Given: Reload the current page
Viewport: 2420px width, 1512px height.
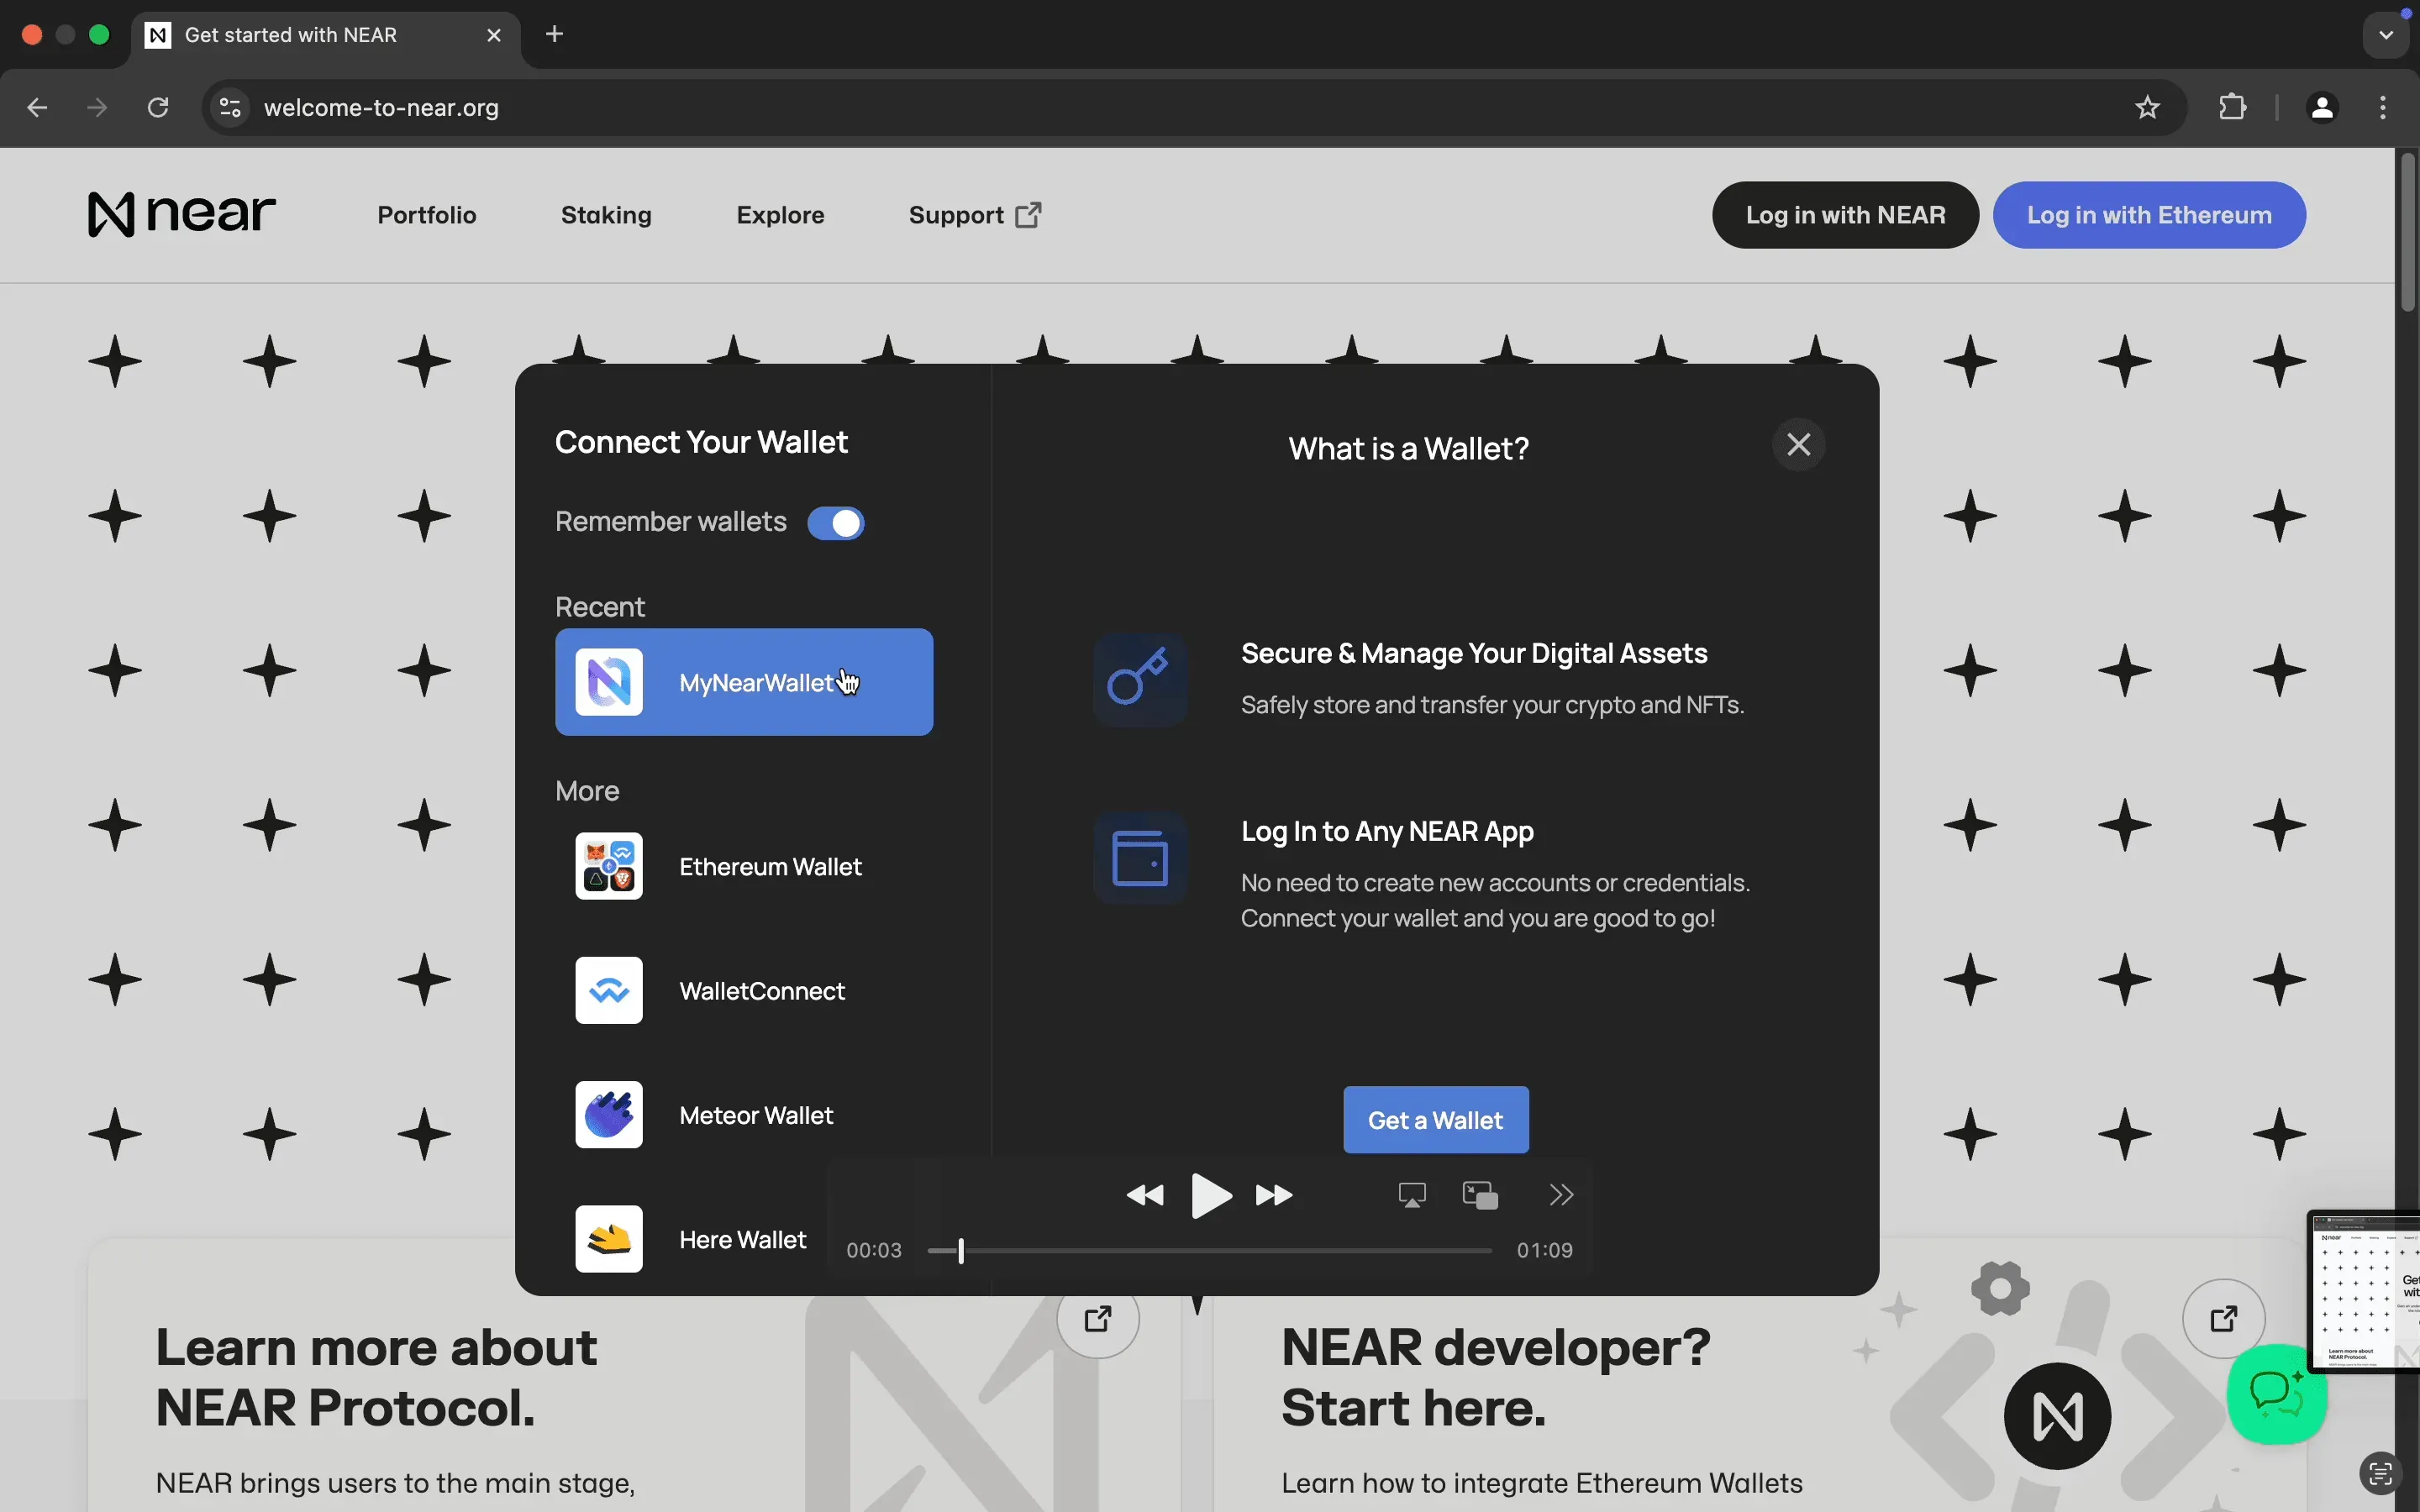Looking at the screenshot, I should 158,108.
